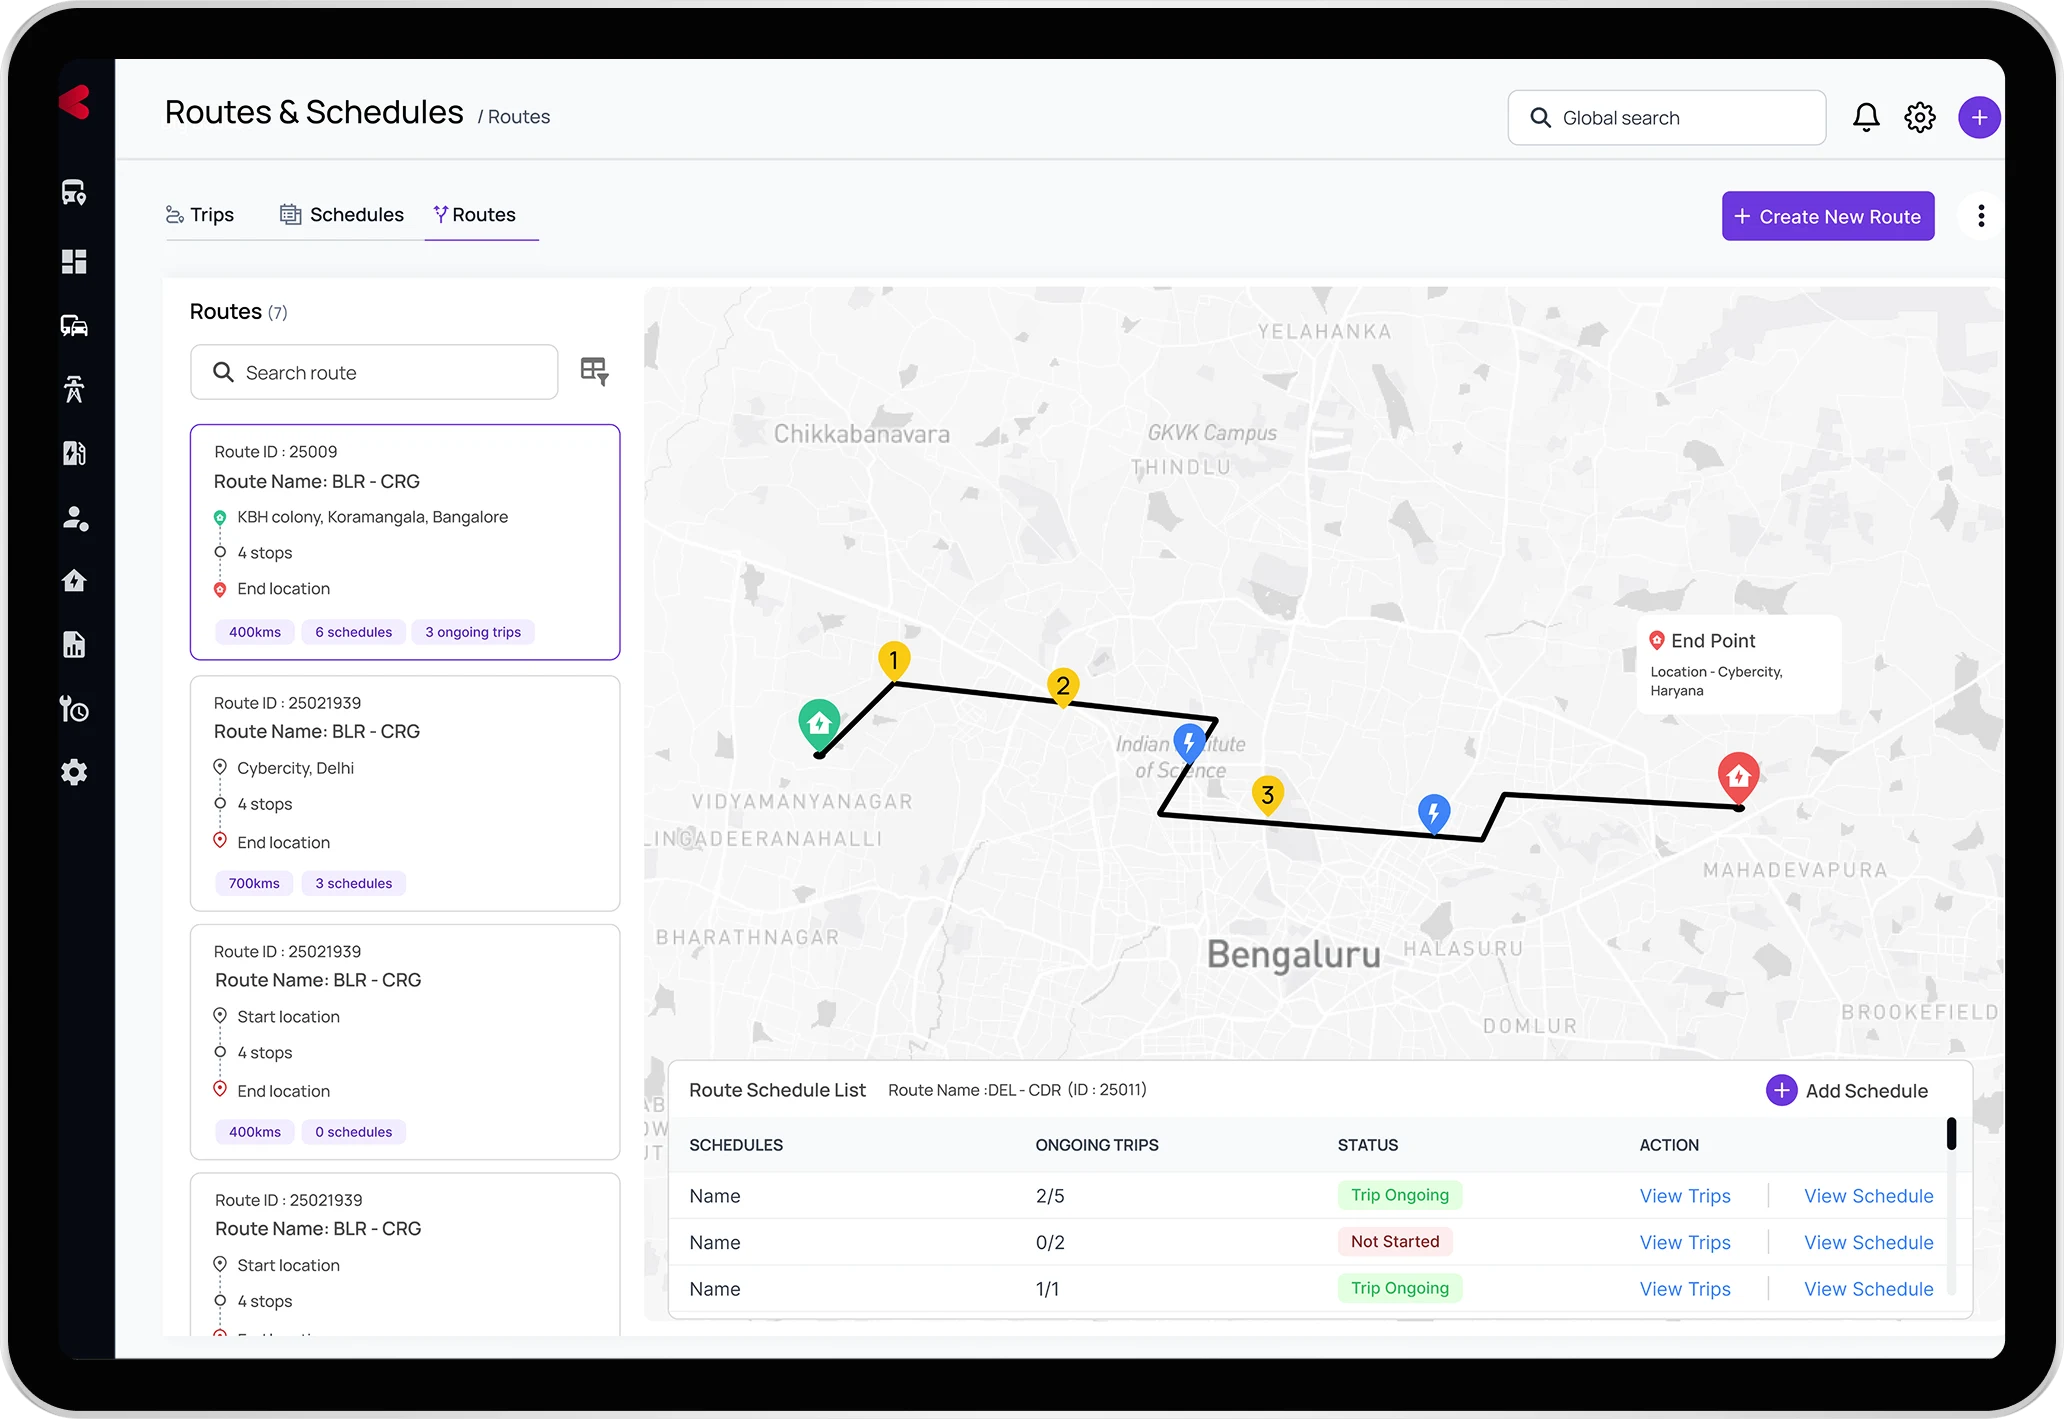Click View Trips in first schedule row
The image size is (2064, 1419).
[x=1685, y=1196]
